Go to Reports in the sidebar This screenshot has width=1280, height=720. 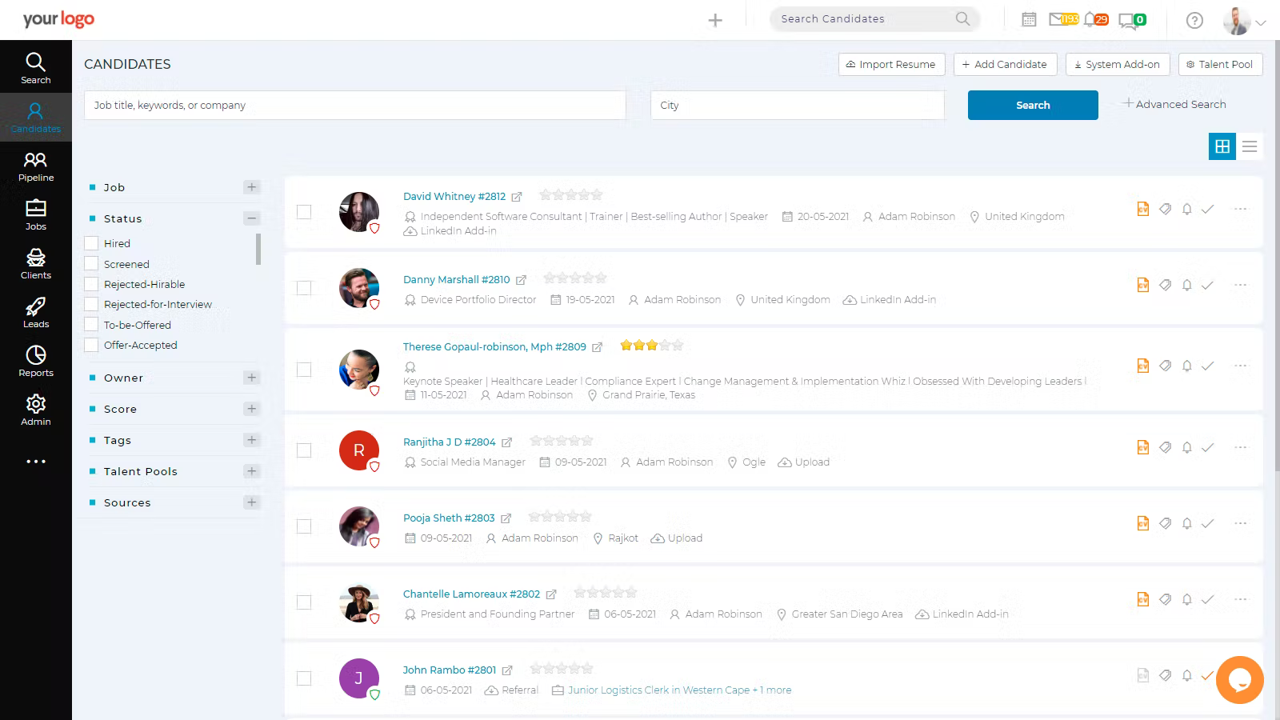(x=36, y=361)
